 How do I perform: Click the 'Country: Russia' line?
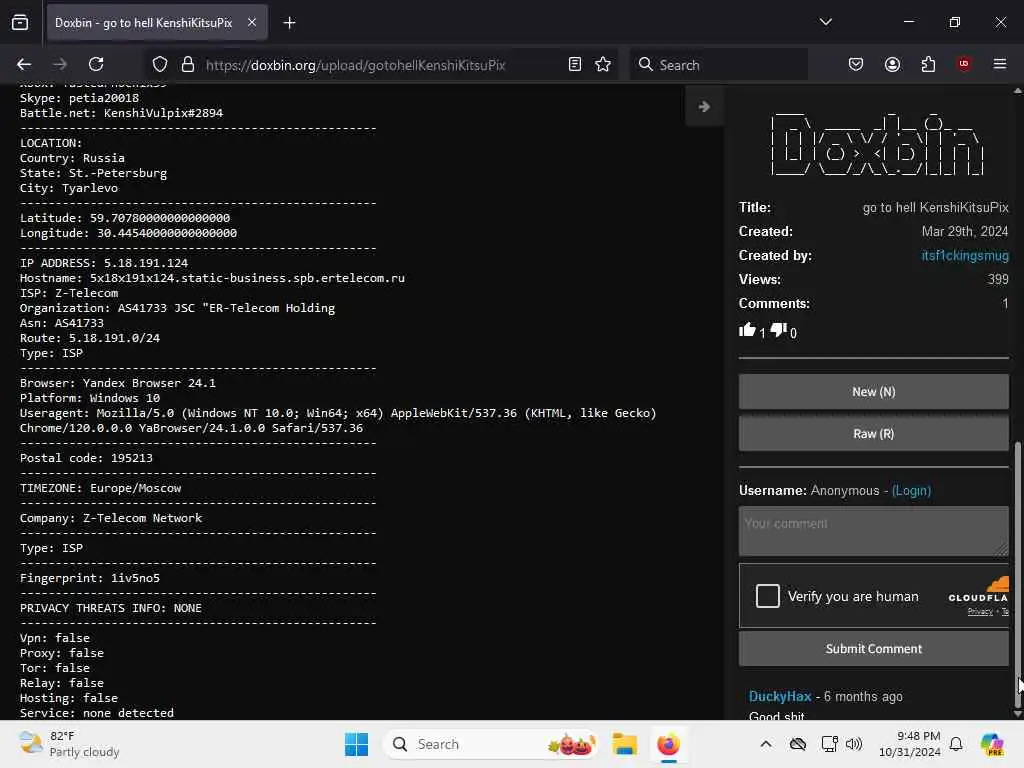[72, 157]
